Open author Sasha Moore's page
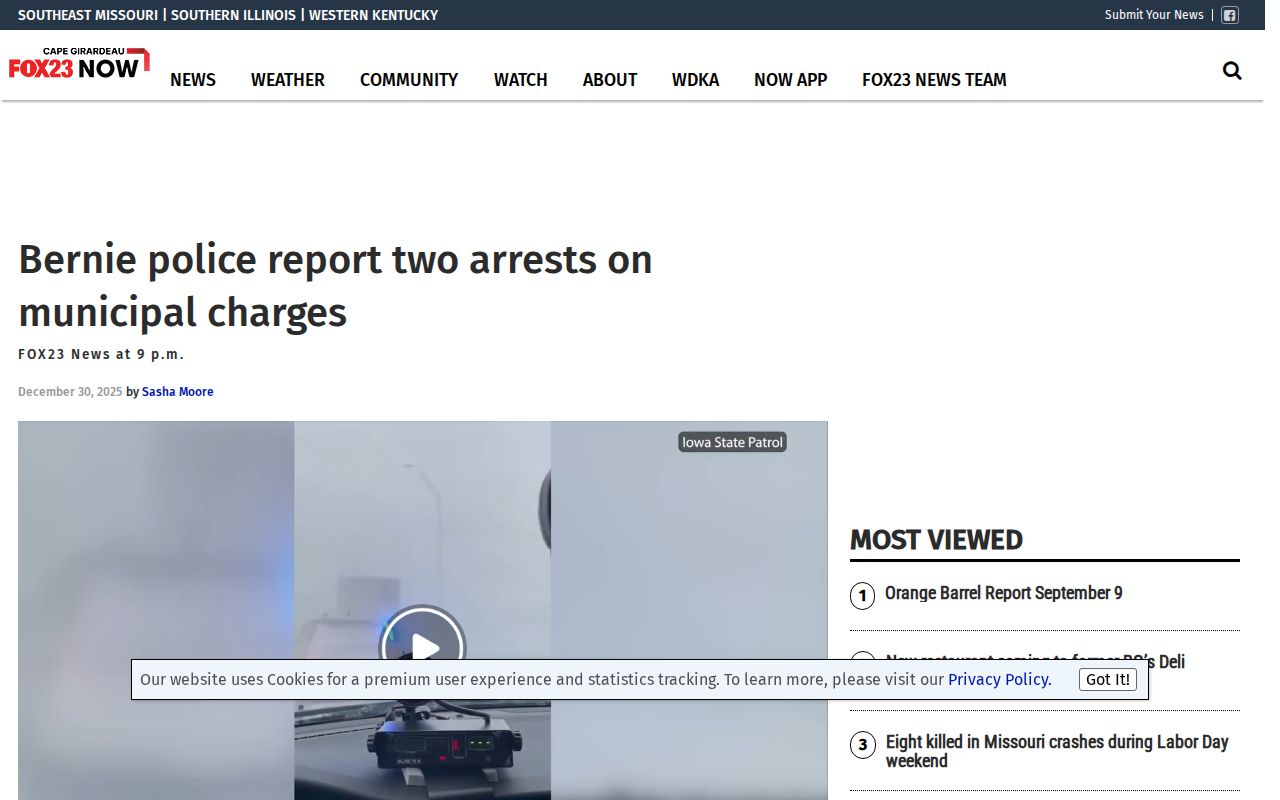Image resolution: width=1280 pixels, height=800 pixels. pyautogui.click(x=178, y=392)
